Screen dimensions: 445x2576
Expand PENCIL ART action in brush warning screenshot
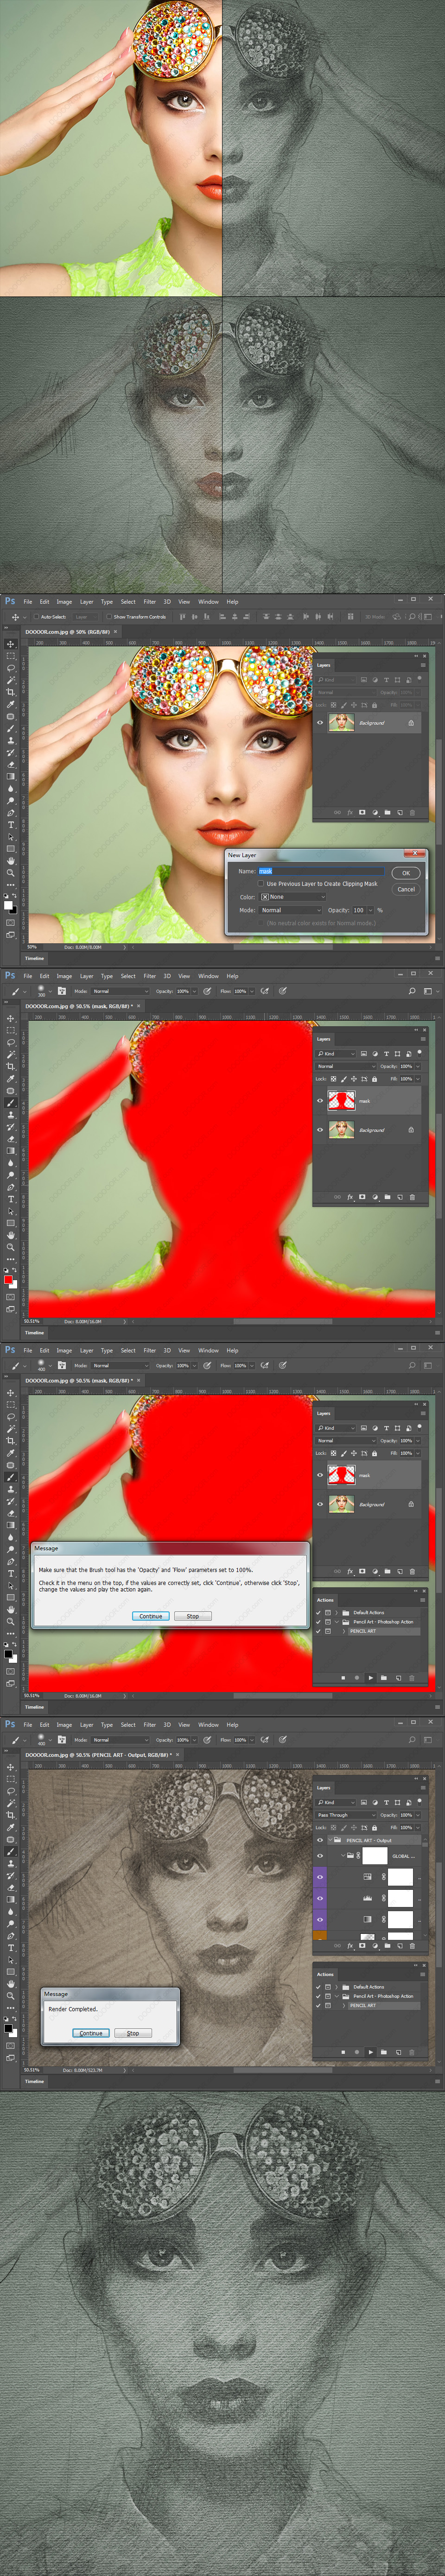pyautogui.click(x=345, y=1631)
